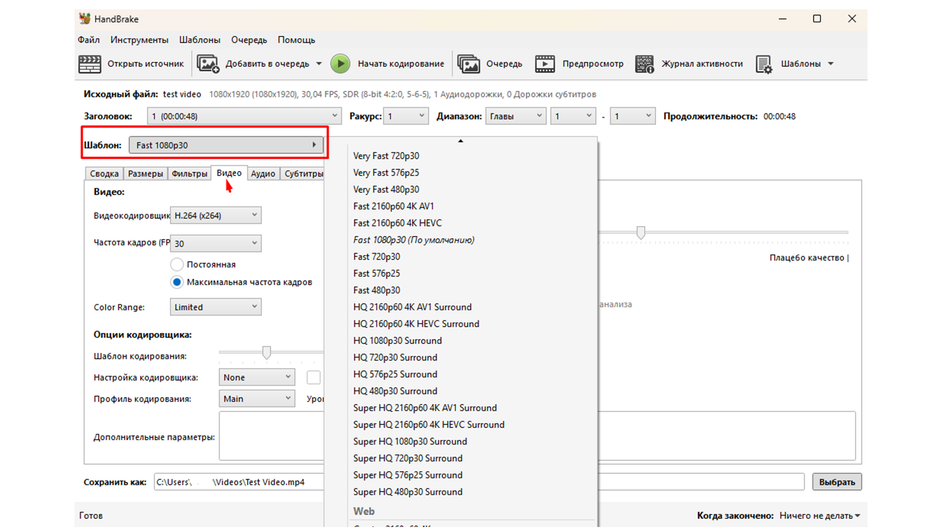Switch to the Фильтры tab
The height and width of the screenshot is (531, 944).
(189, 173)
